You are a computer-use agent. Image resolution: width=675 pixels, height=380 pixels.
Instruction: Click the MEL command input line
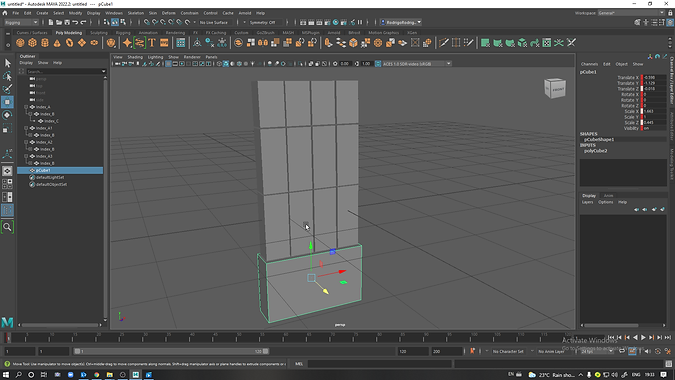(x=380, y=364)
